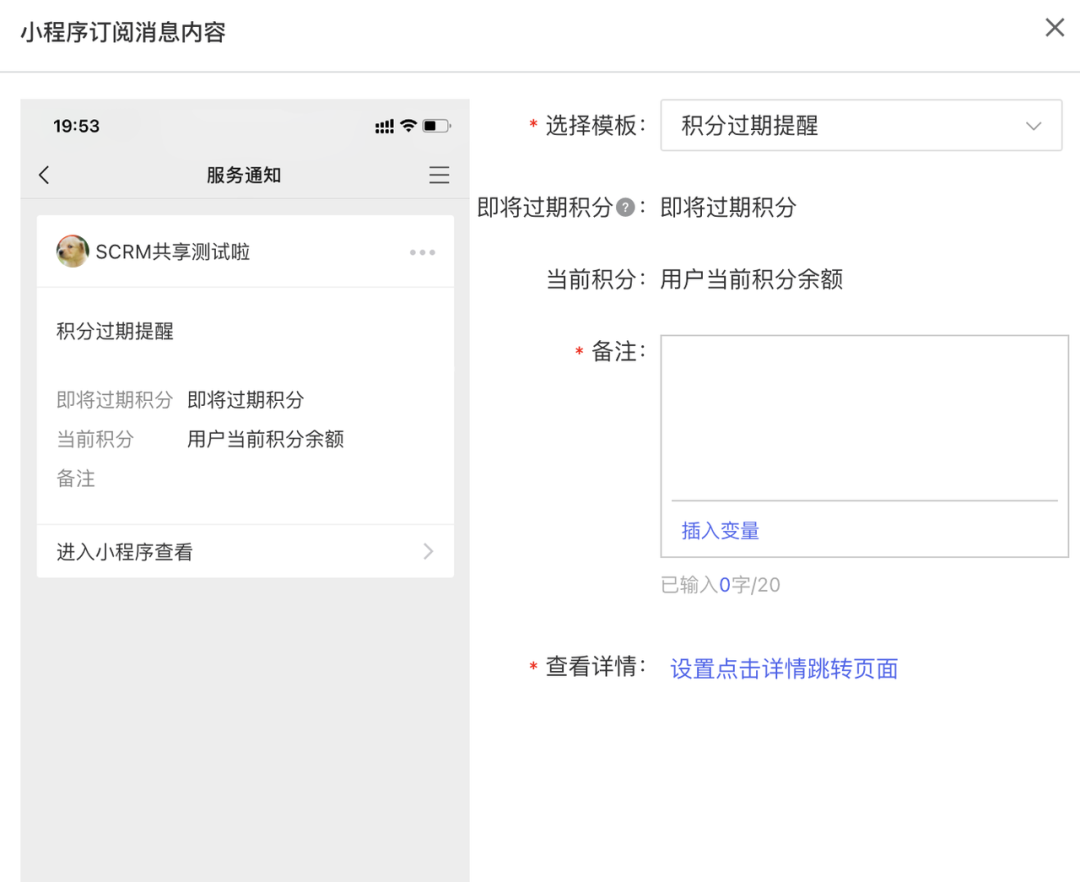Click the 当前积分 value 用户当前积分余额
The width and height of the screenshot is (1080, 882).
752,279
